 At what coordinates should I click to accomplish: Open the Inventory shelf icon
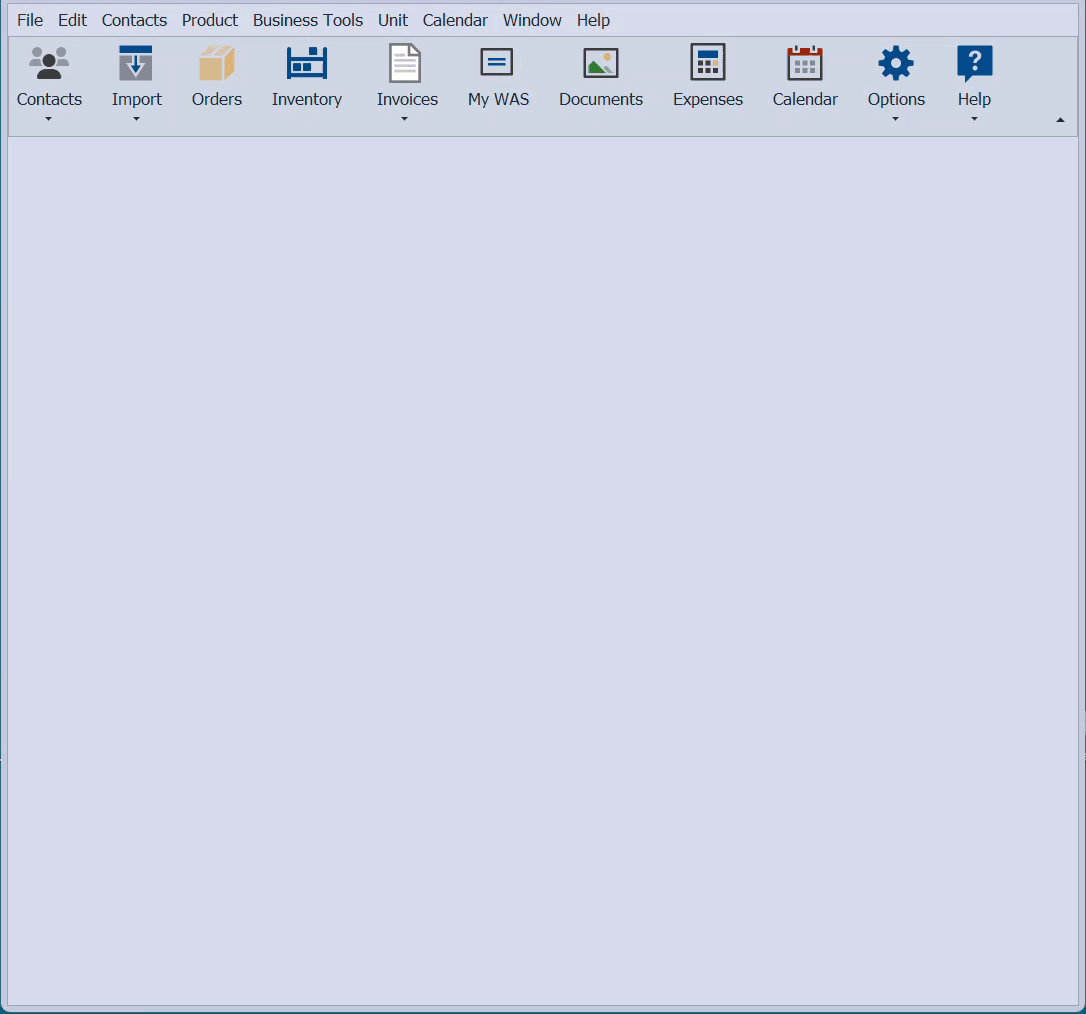[307, 63]
